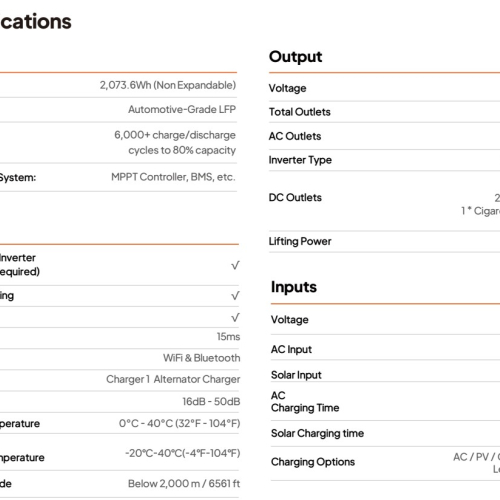
Task: Click the 'WiFi & Bluetooth' value
Action: click(x=201, y=358)
